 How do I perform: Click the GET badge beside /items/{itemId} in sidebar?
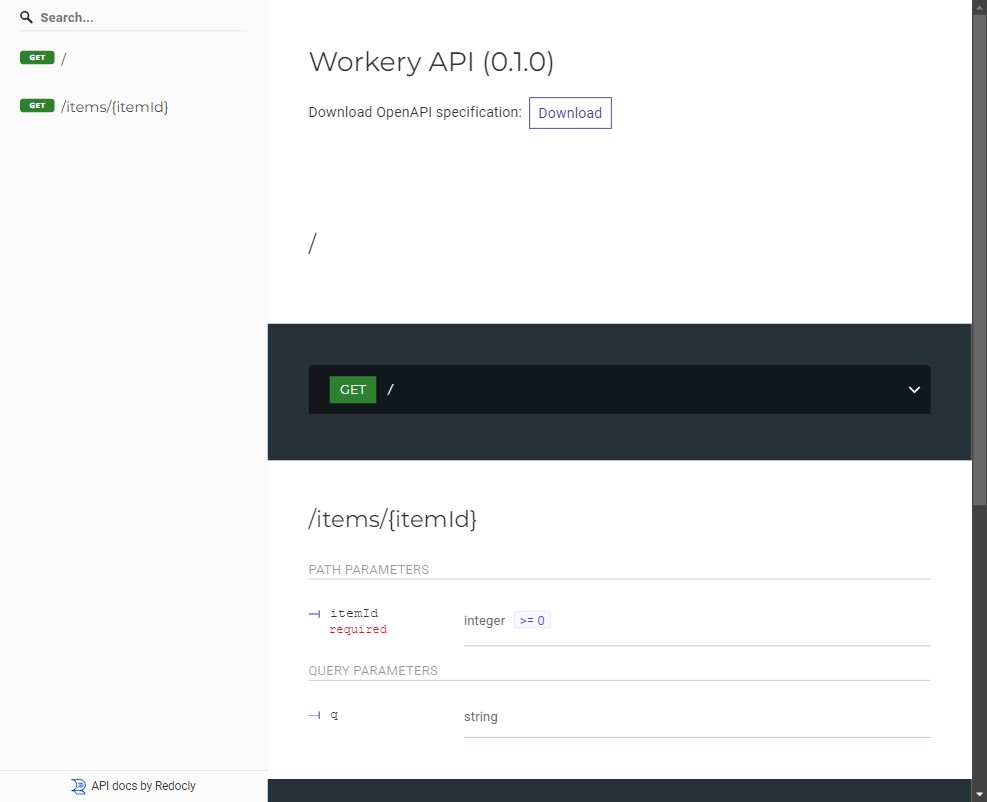click(x=36, y=105)
